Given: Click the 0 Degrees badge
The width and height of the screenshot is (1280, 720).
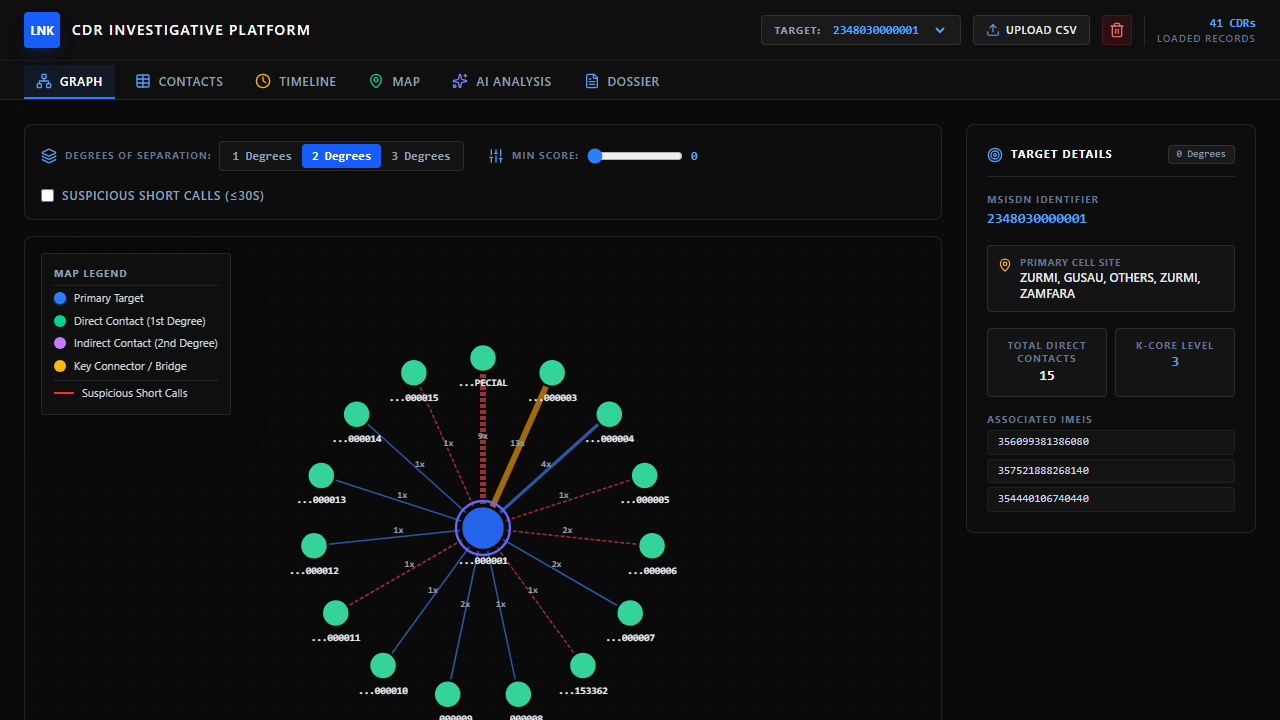Looking at the screenshot, I should (x=1201, y=154).
